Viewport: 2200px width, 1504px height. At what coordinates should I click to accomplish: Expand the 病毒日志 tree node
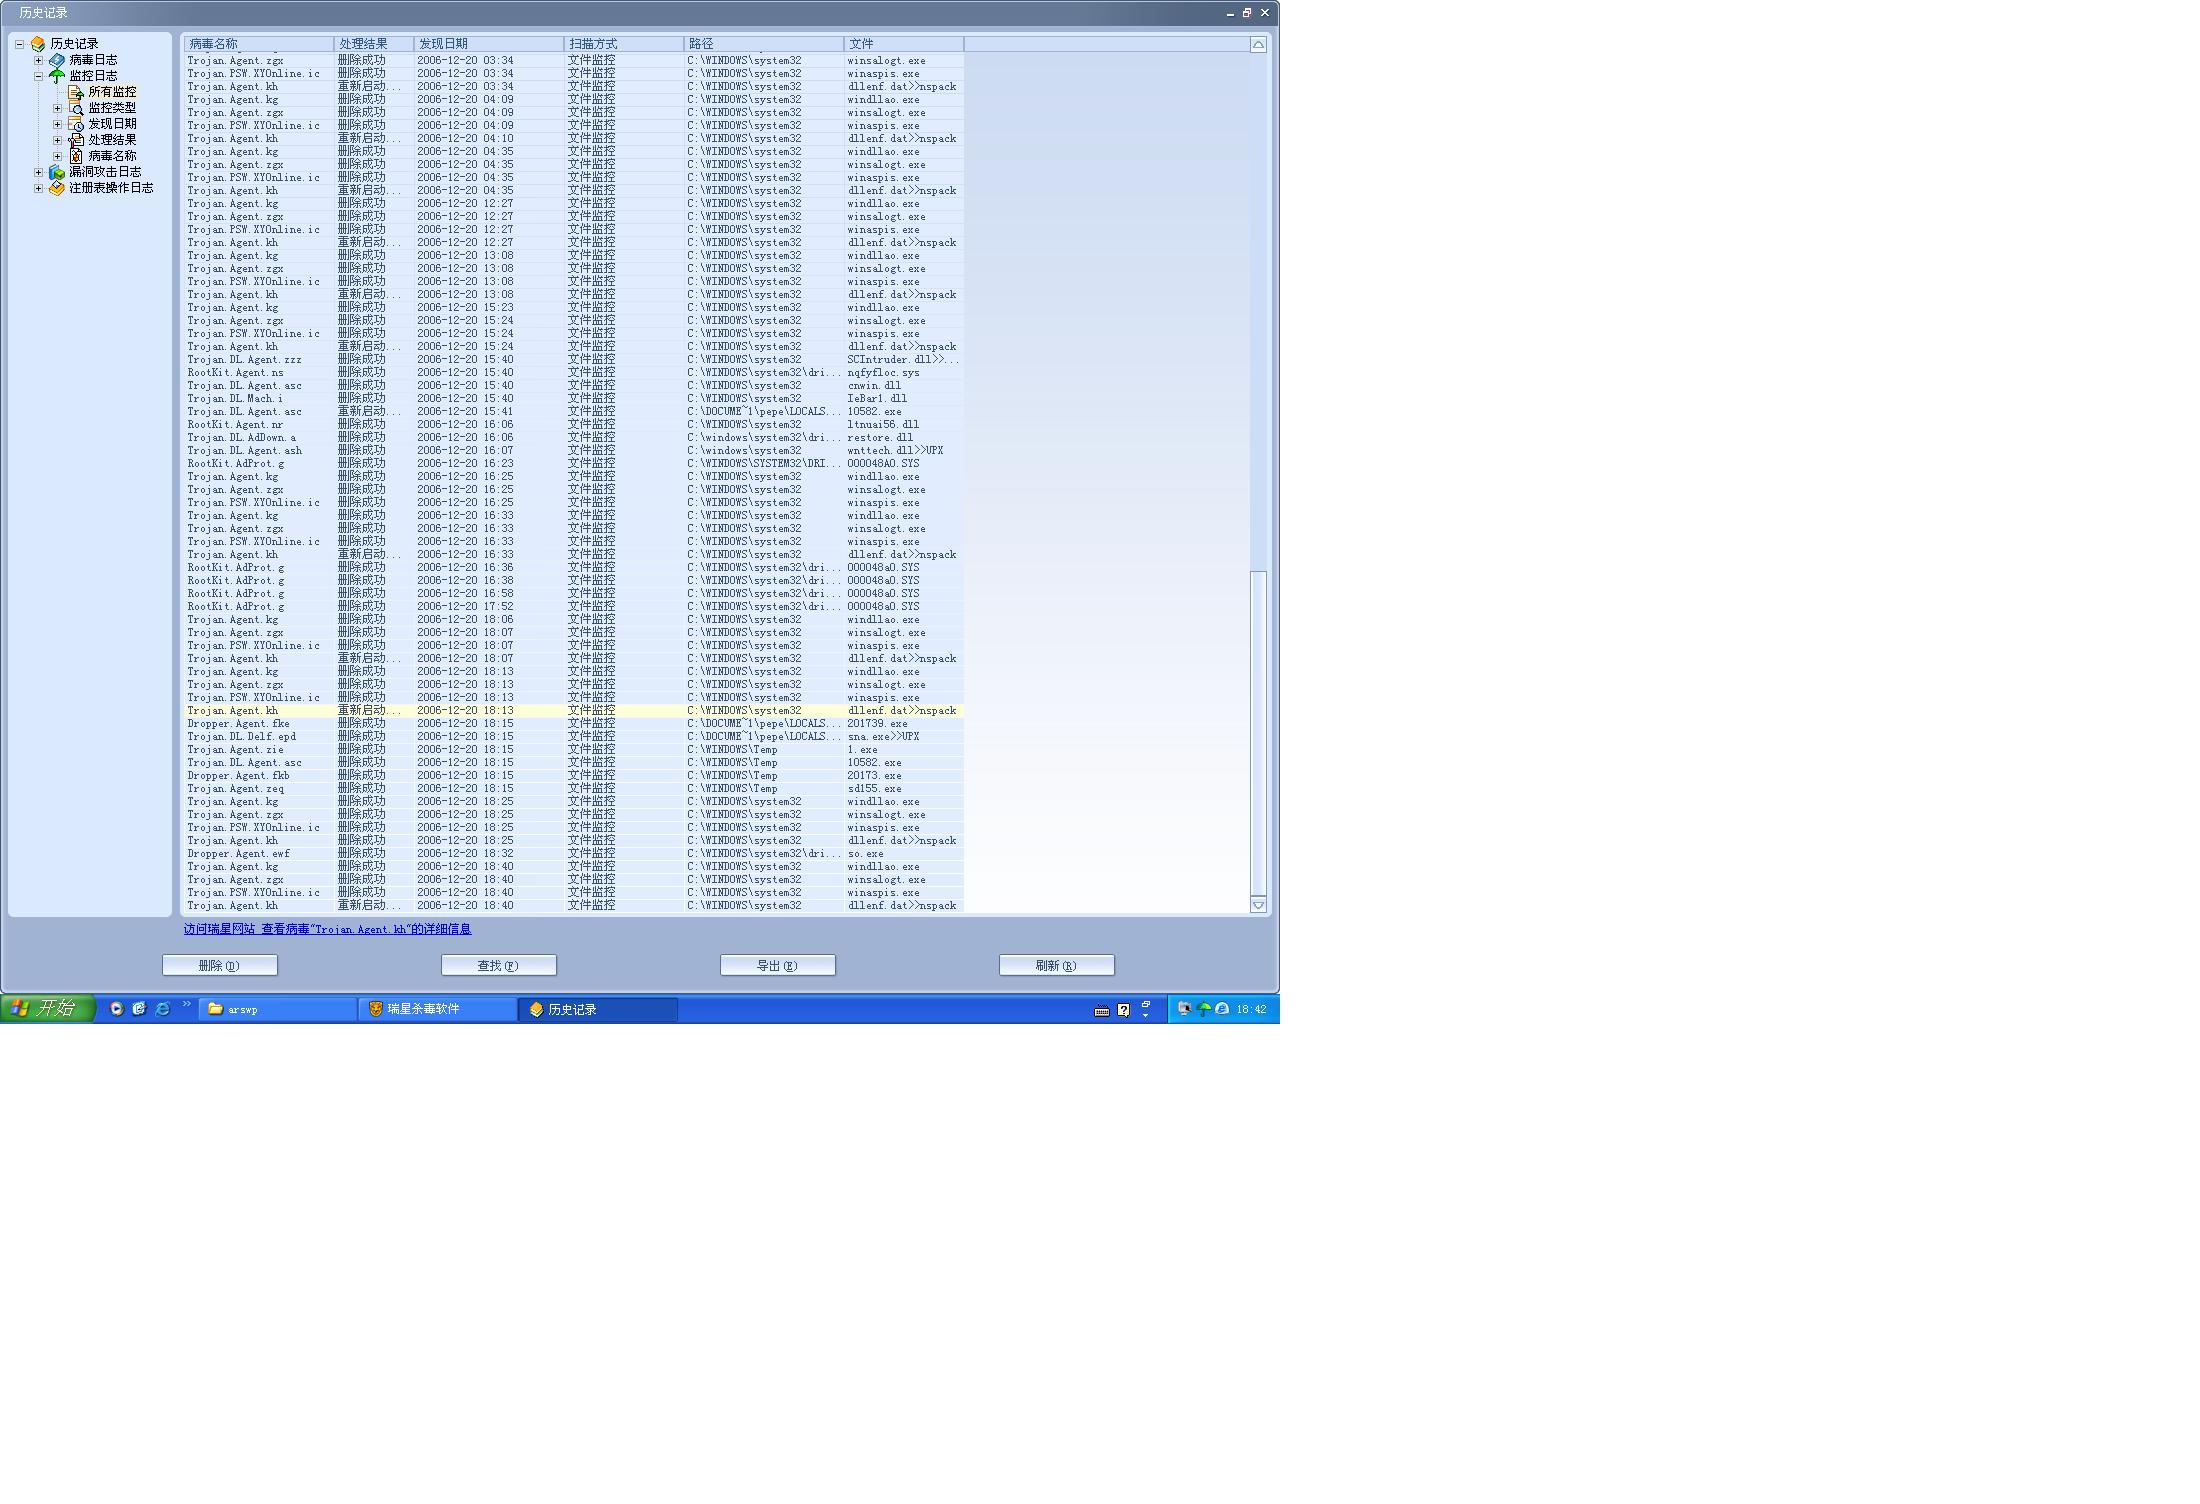pos(39,60)
